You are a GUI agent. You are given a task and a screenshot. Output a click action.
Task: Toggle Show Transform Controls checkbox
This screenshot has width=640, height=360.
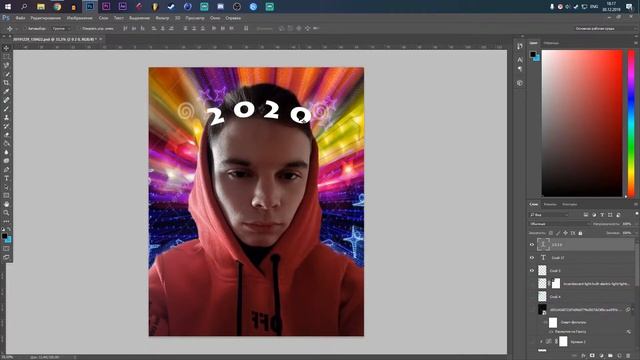(78, 29)
